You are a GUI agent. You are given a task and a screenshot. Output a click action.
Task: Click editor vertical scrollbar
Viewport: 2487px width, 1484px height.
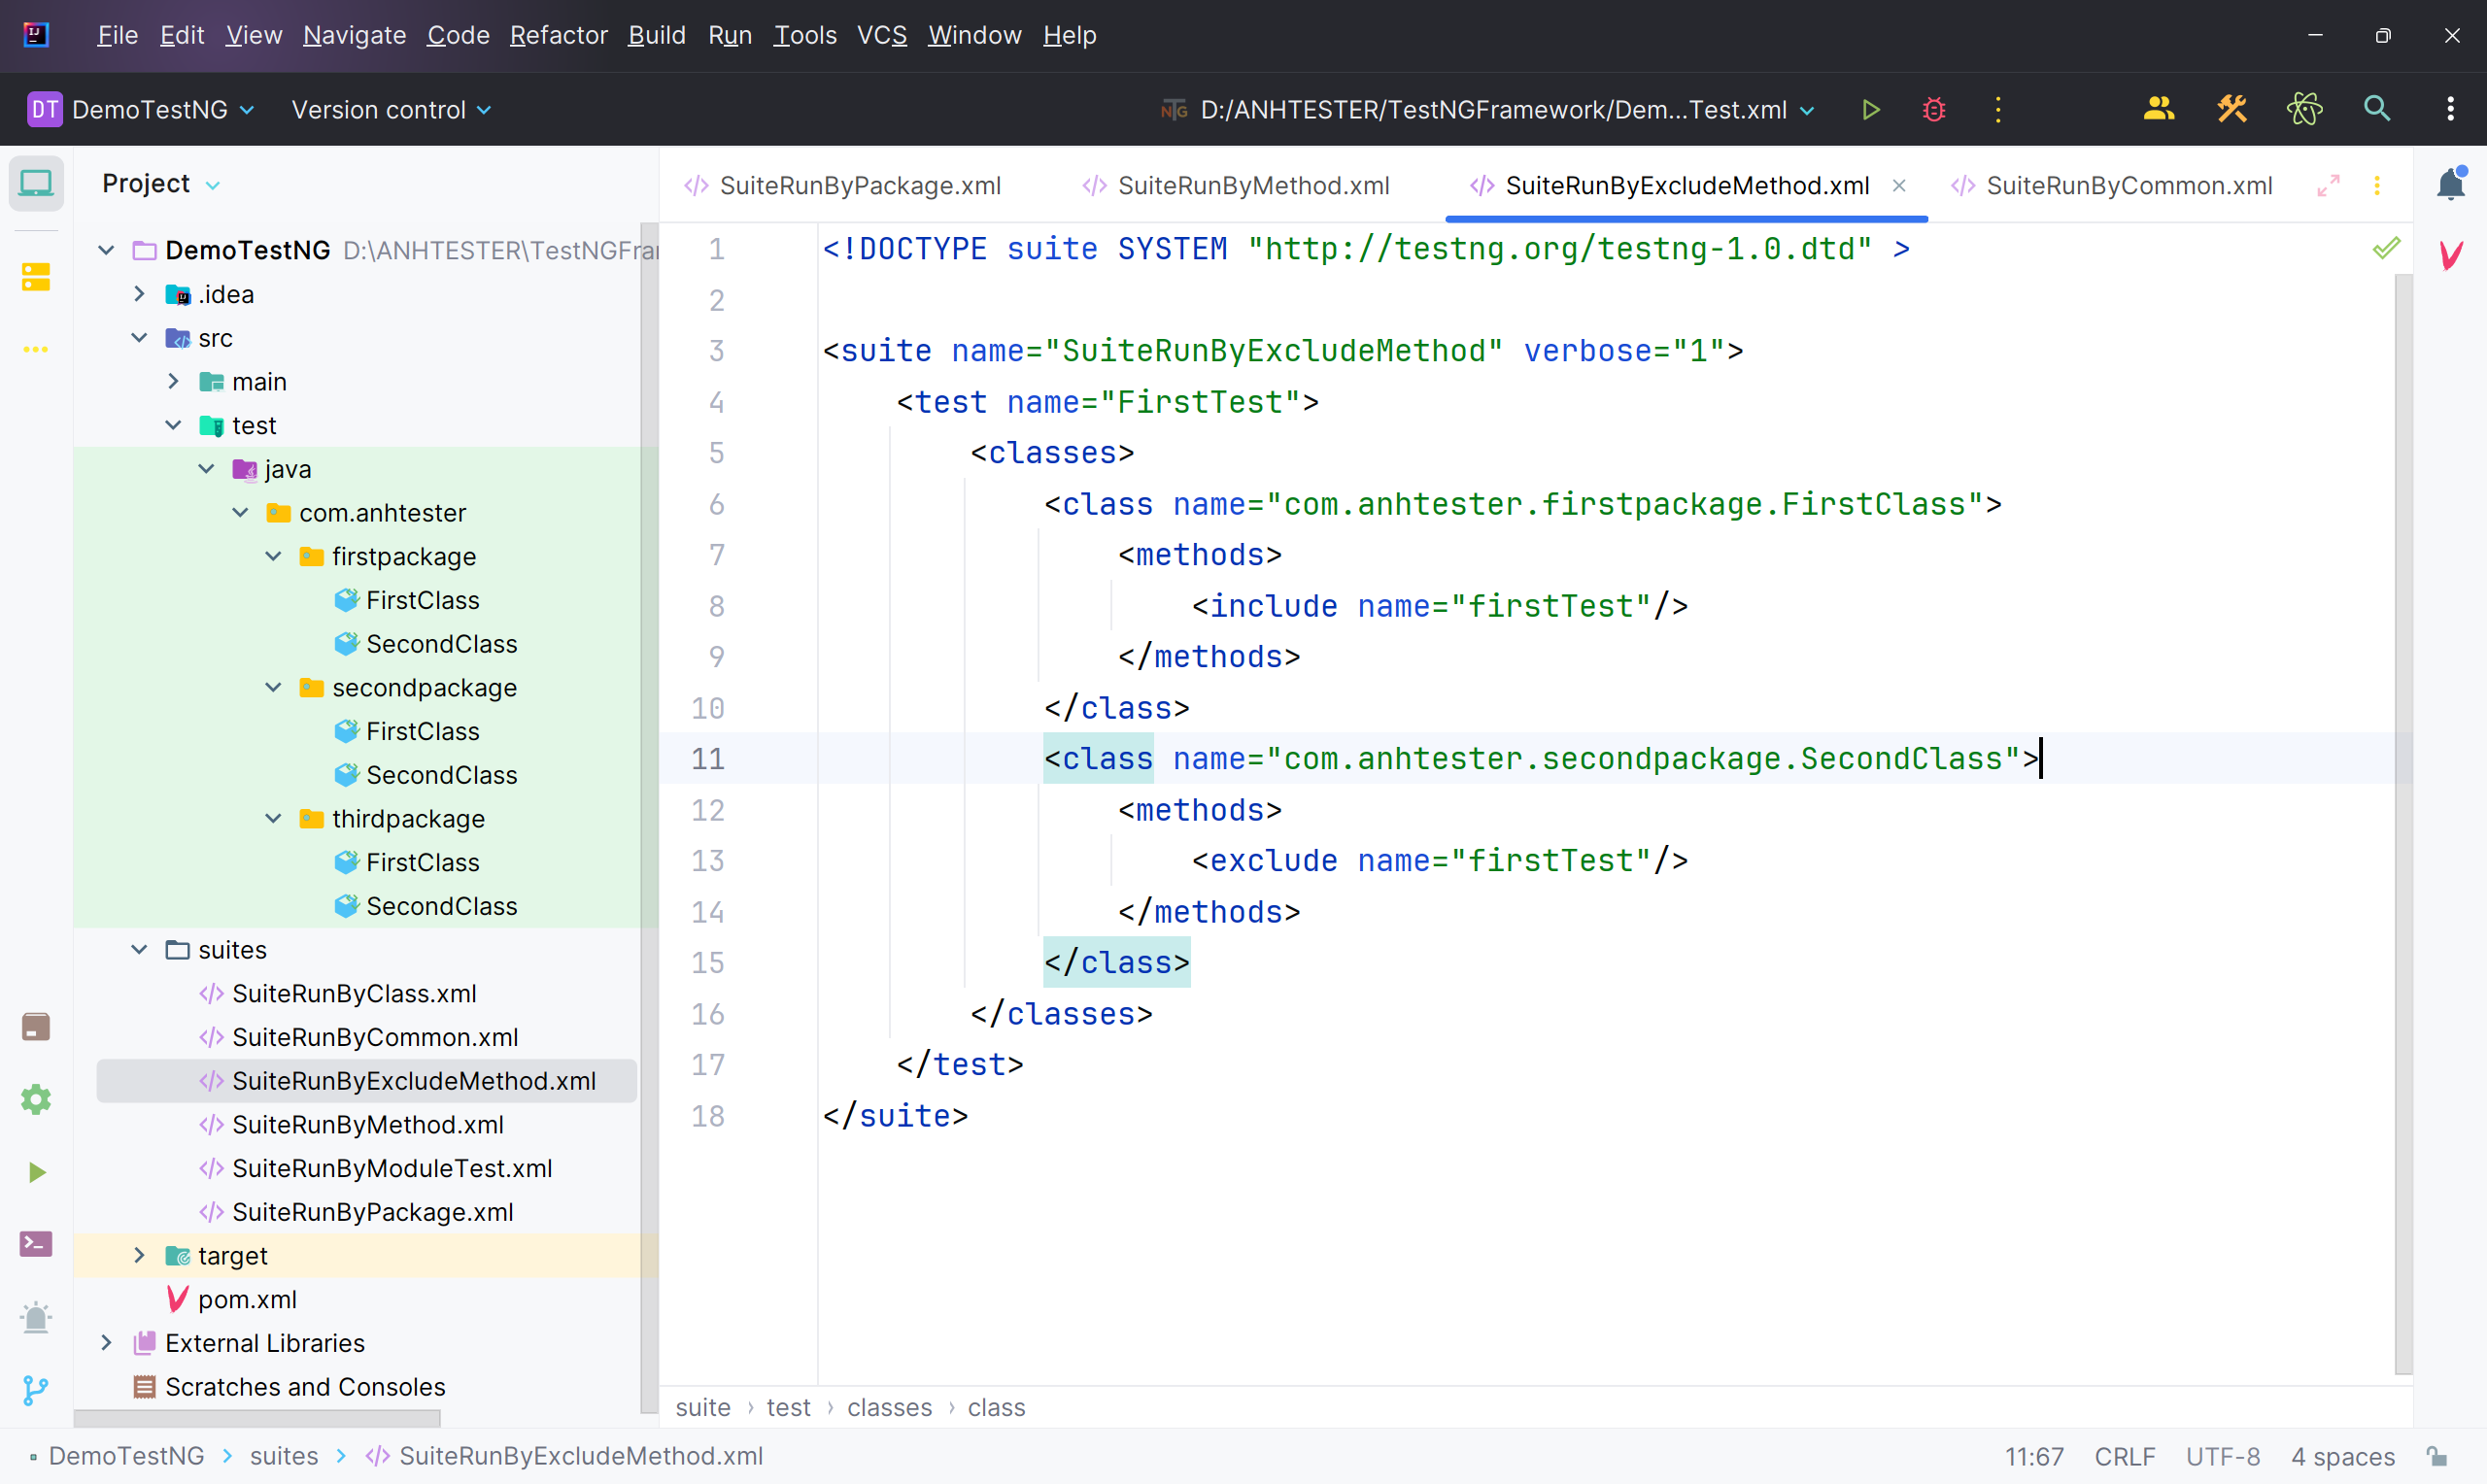2403,824
